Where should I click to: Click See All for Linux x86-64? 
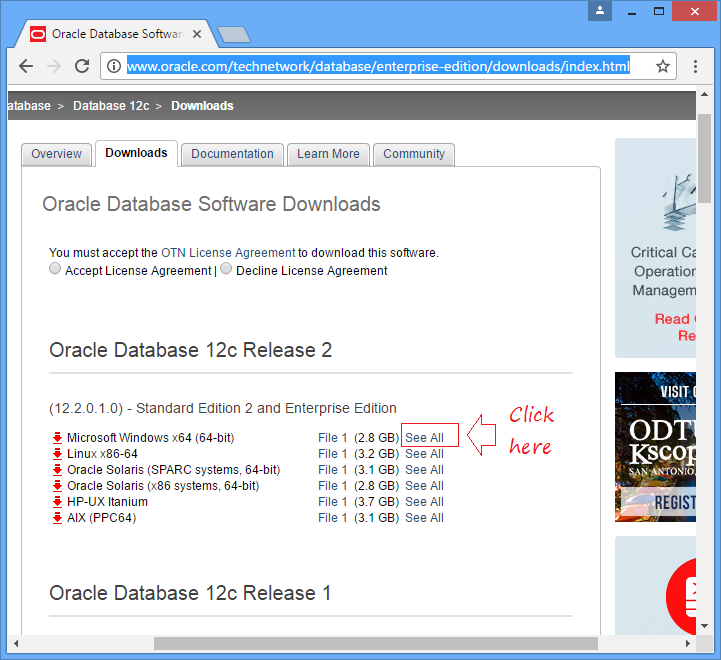(424, 454)
